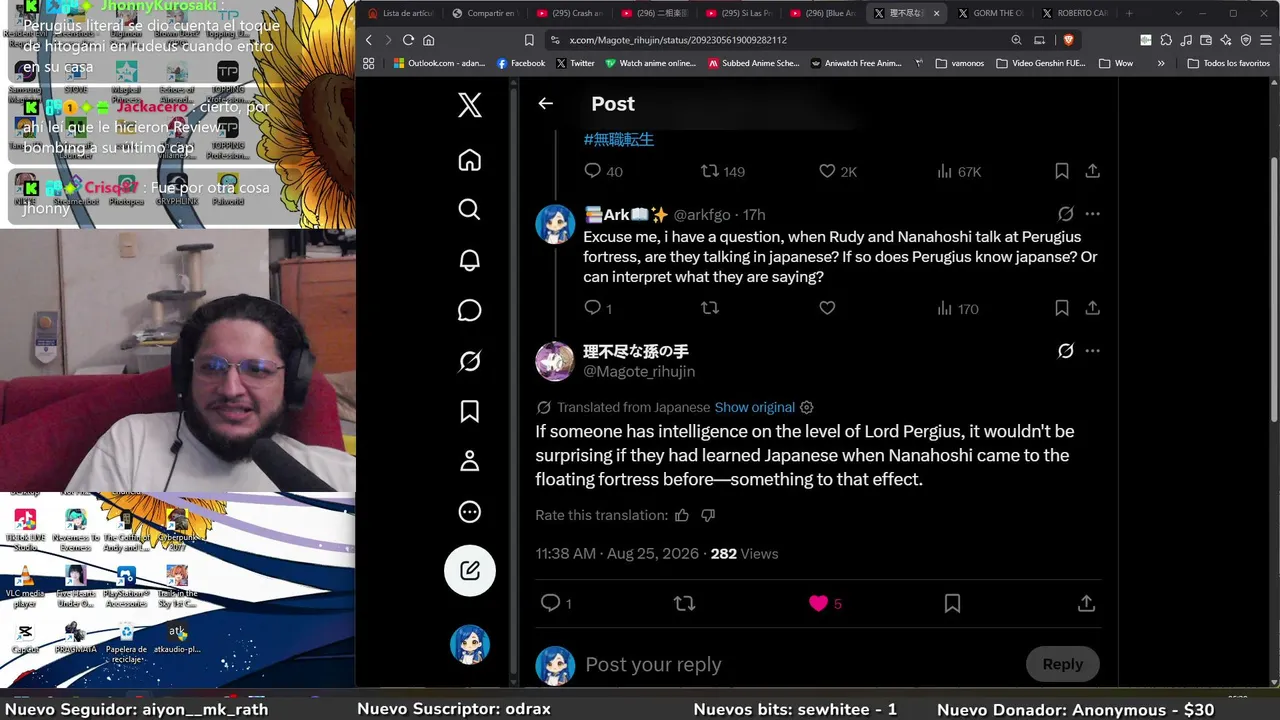The height and width of the screenshot is (720, 1280).
Task: Bookmark Magote_rihujin's translated post
Action: 952,603
